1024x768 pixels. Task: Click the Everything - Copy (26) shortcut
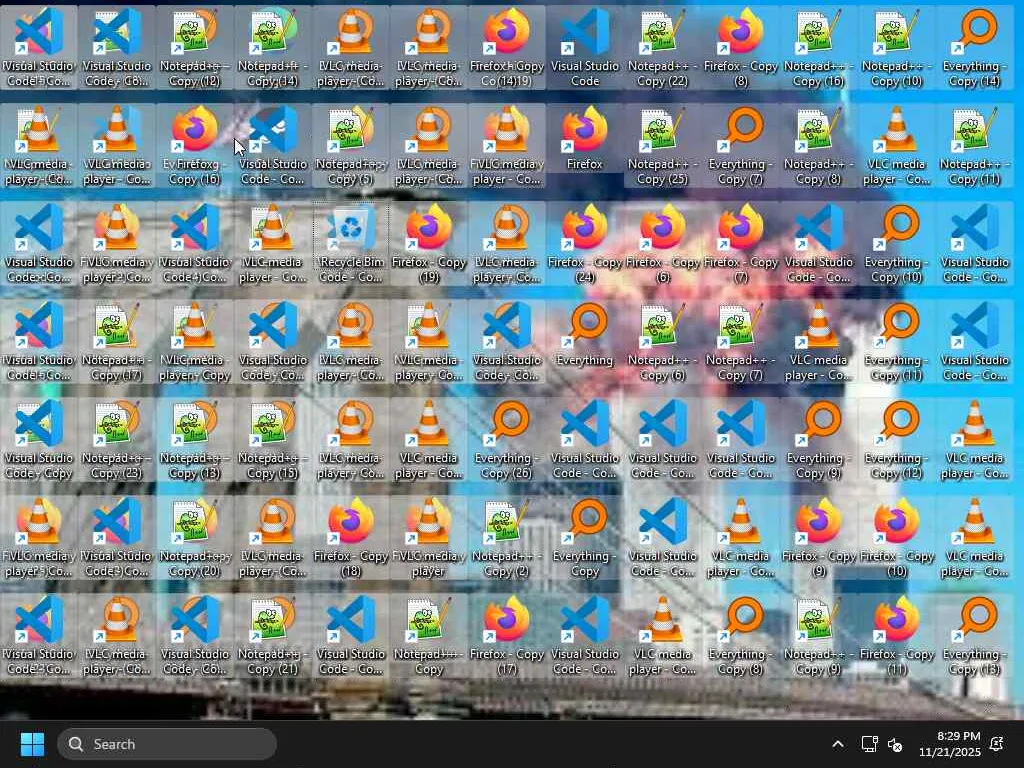coord(506,440)
